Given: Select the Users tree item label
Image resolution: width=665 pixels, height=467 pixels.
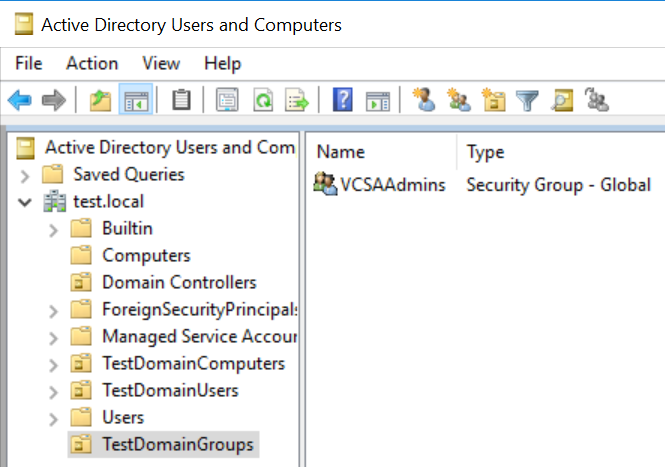Looking at the screenshot, I should coord(123,417).
